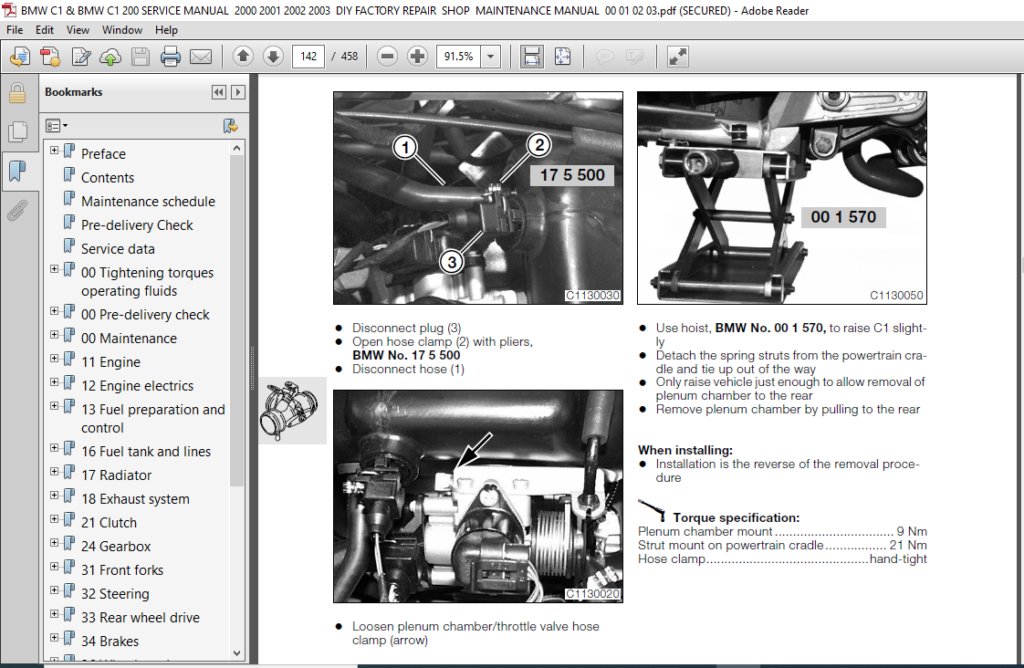1024x668 pixels.
Task: Select the 34 Brakes bookmark
Action: coord(110,641)
